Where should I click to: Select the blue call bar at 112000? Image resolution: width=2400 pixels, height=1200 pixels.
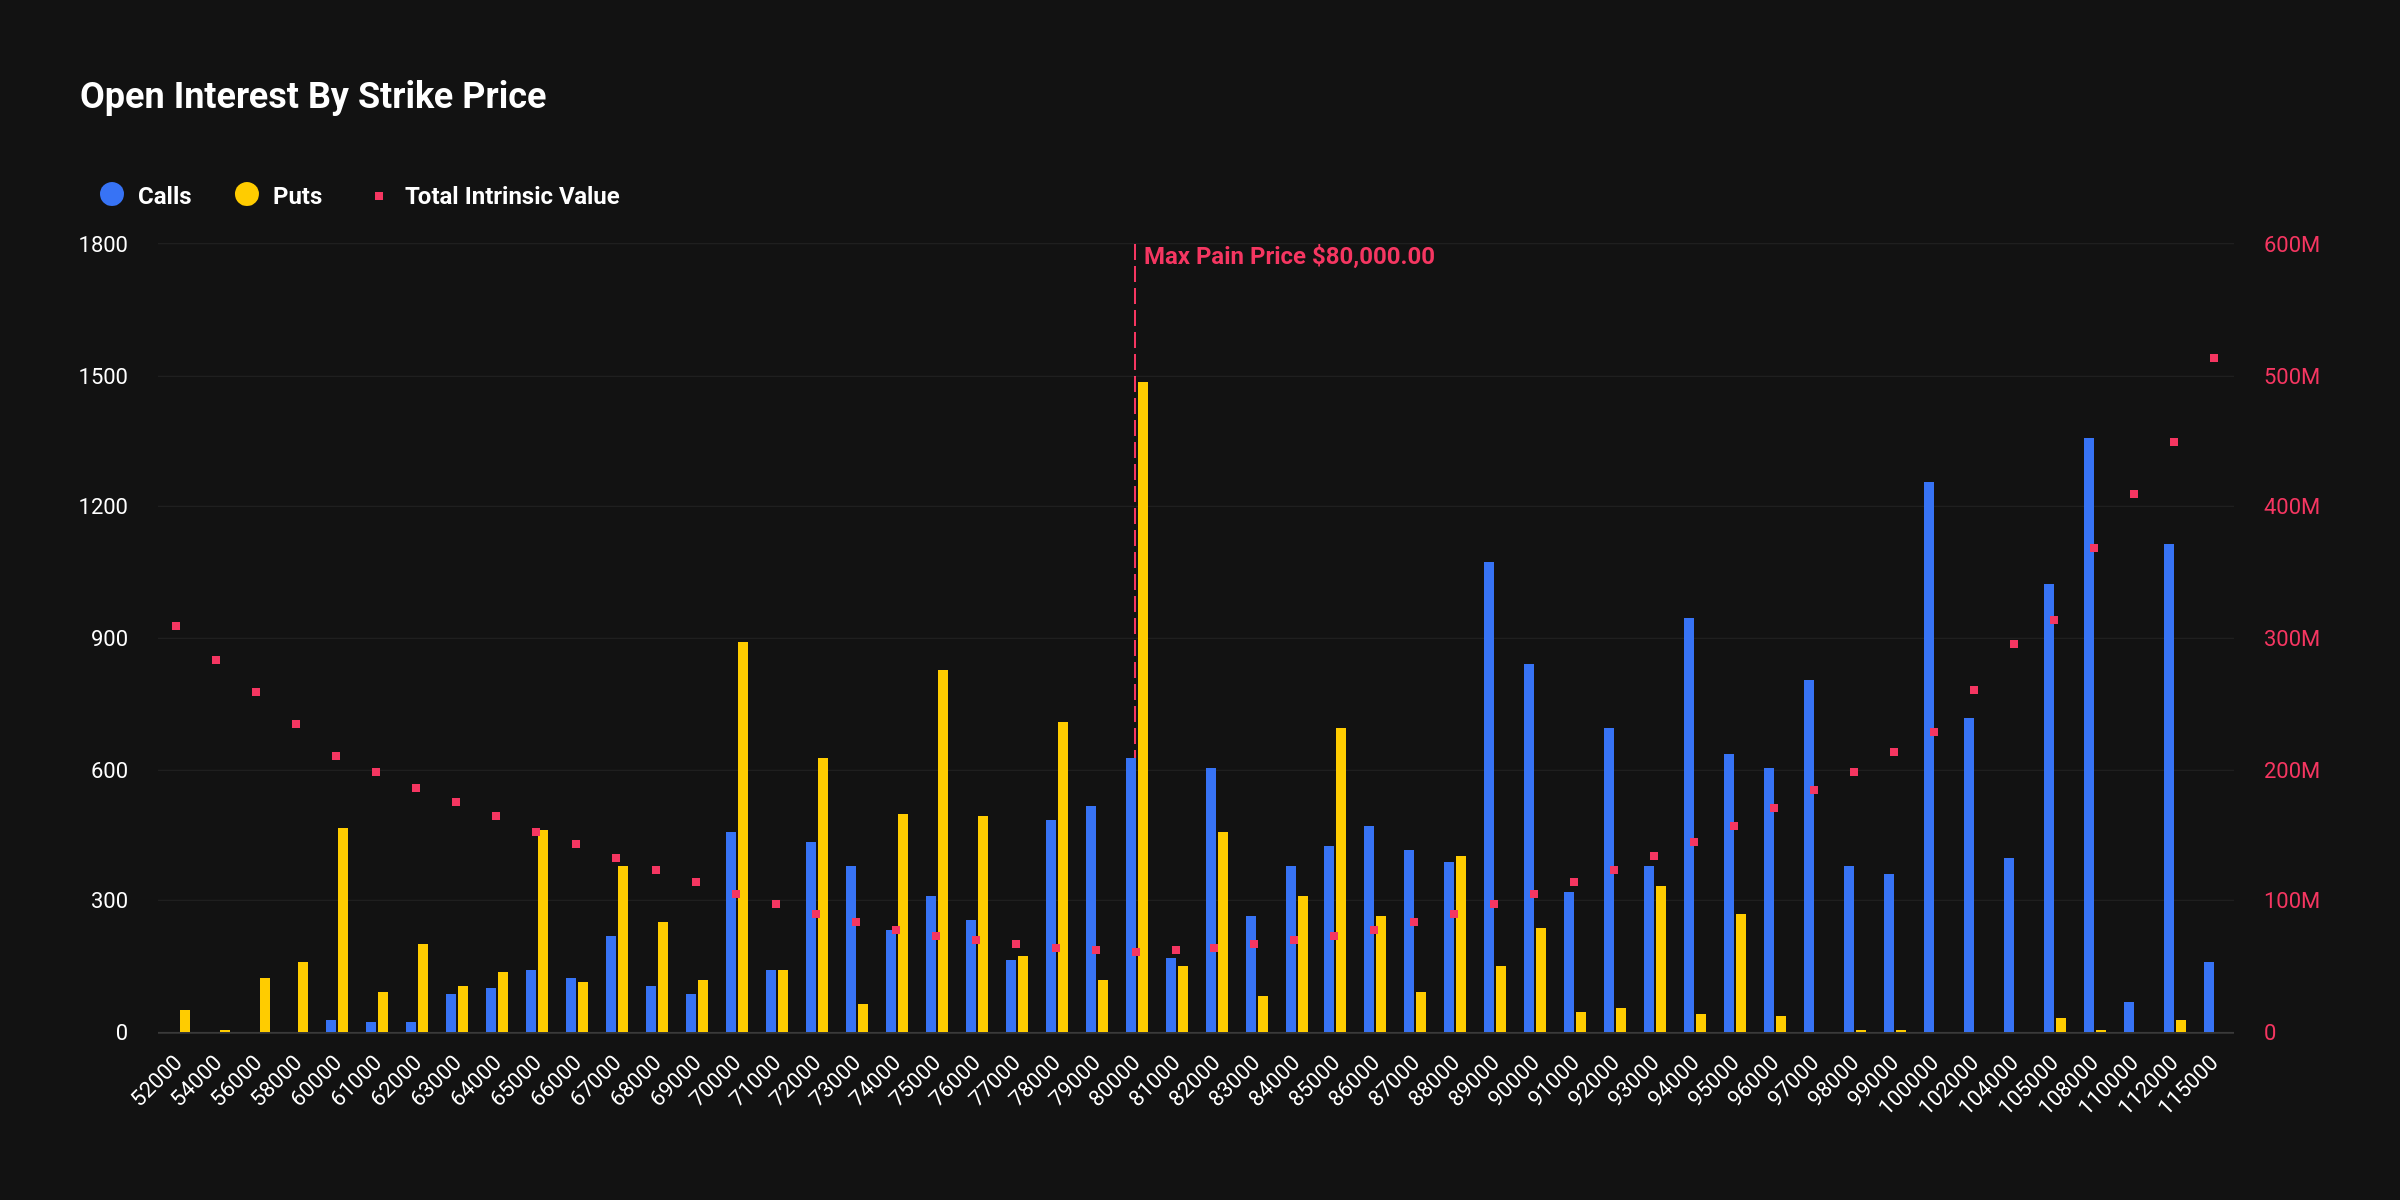click(x=2169, y=788)
